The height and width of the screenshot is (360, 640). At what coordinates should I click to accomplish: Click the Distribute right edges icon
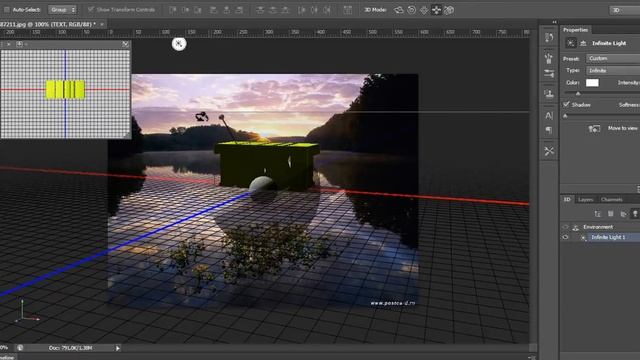(x=327, y=10)
